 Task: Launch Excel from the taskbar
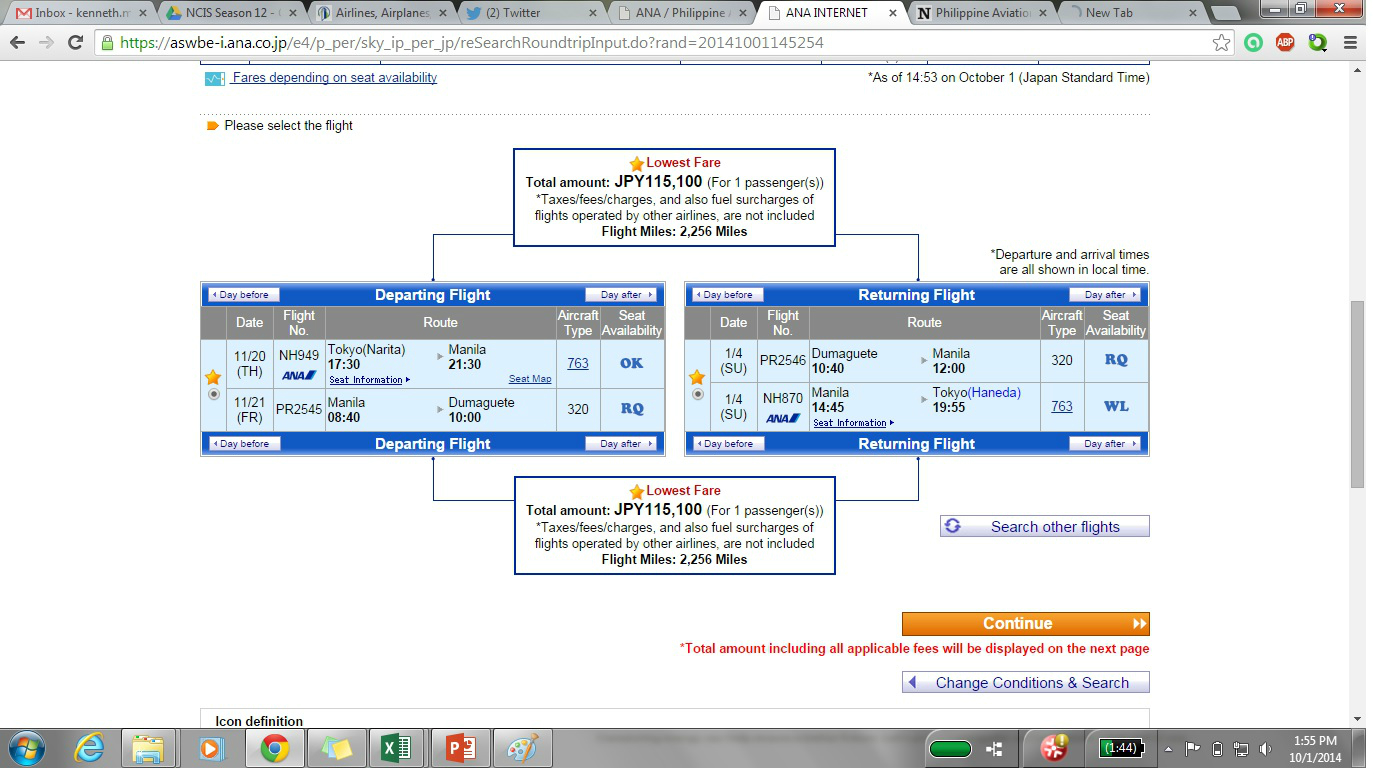(x=397, y=748)
